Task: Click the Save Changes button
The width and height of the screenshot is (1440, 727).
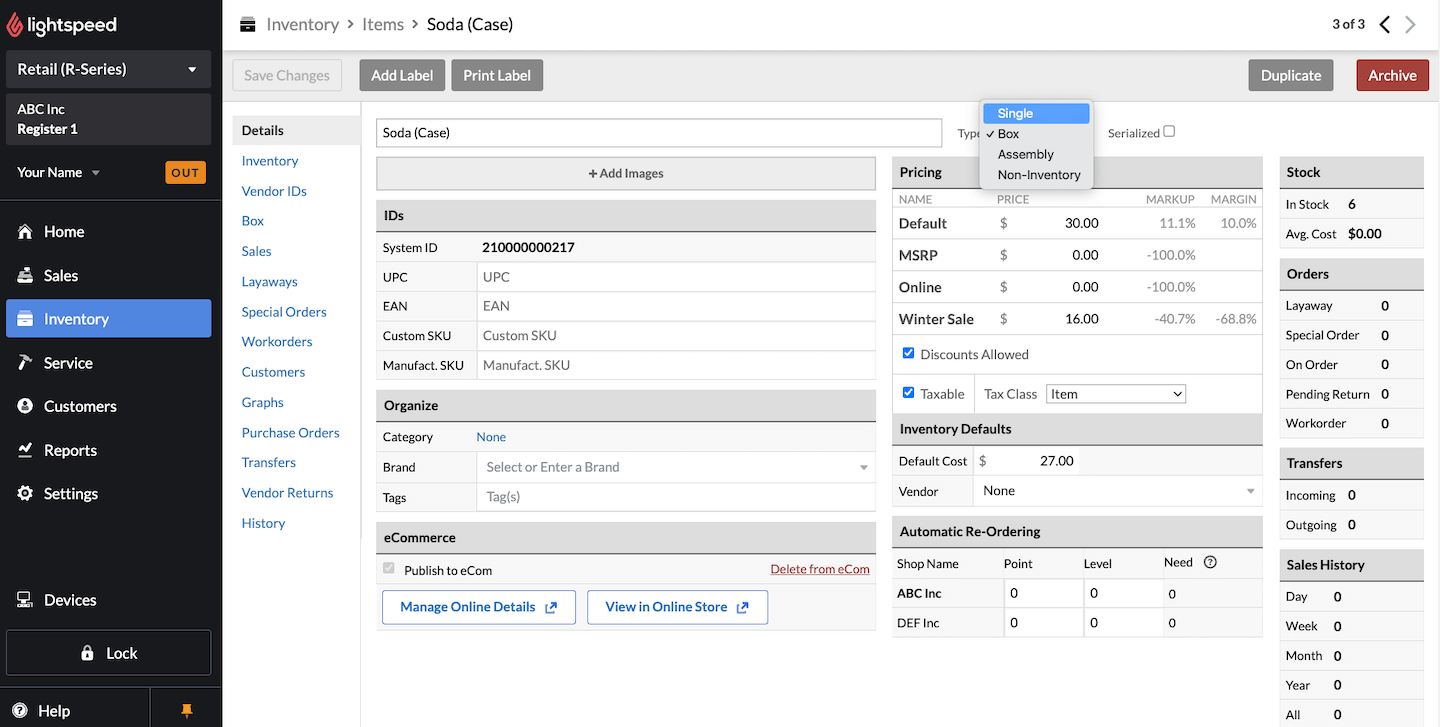Action: pyautogui.click(x=287, y=75)
